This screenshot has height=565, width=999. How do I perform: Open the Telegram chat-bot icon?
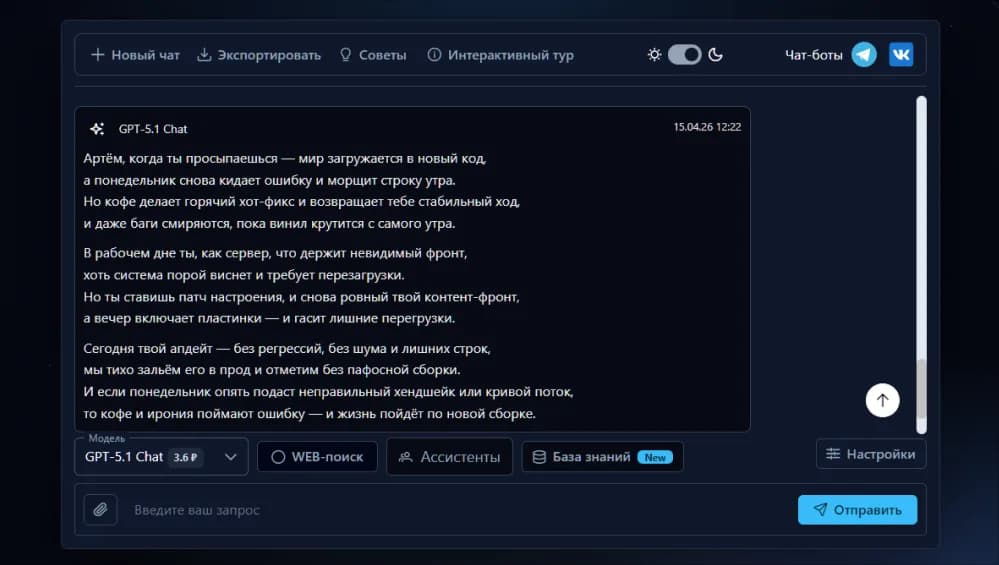click(864, 55)
